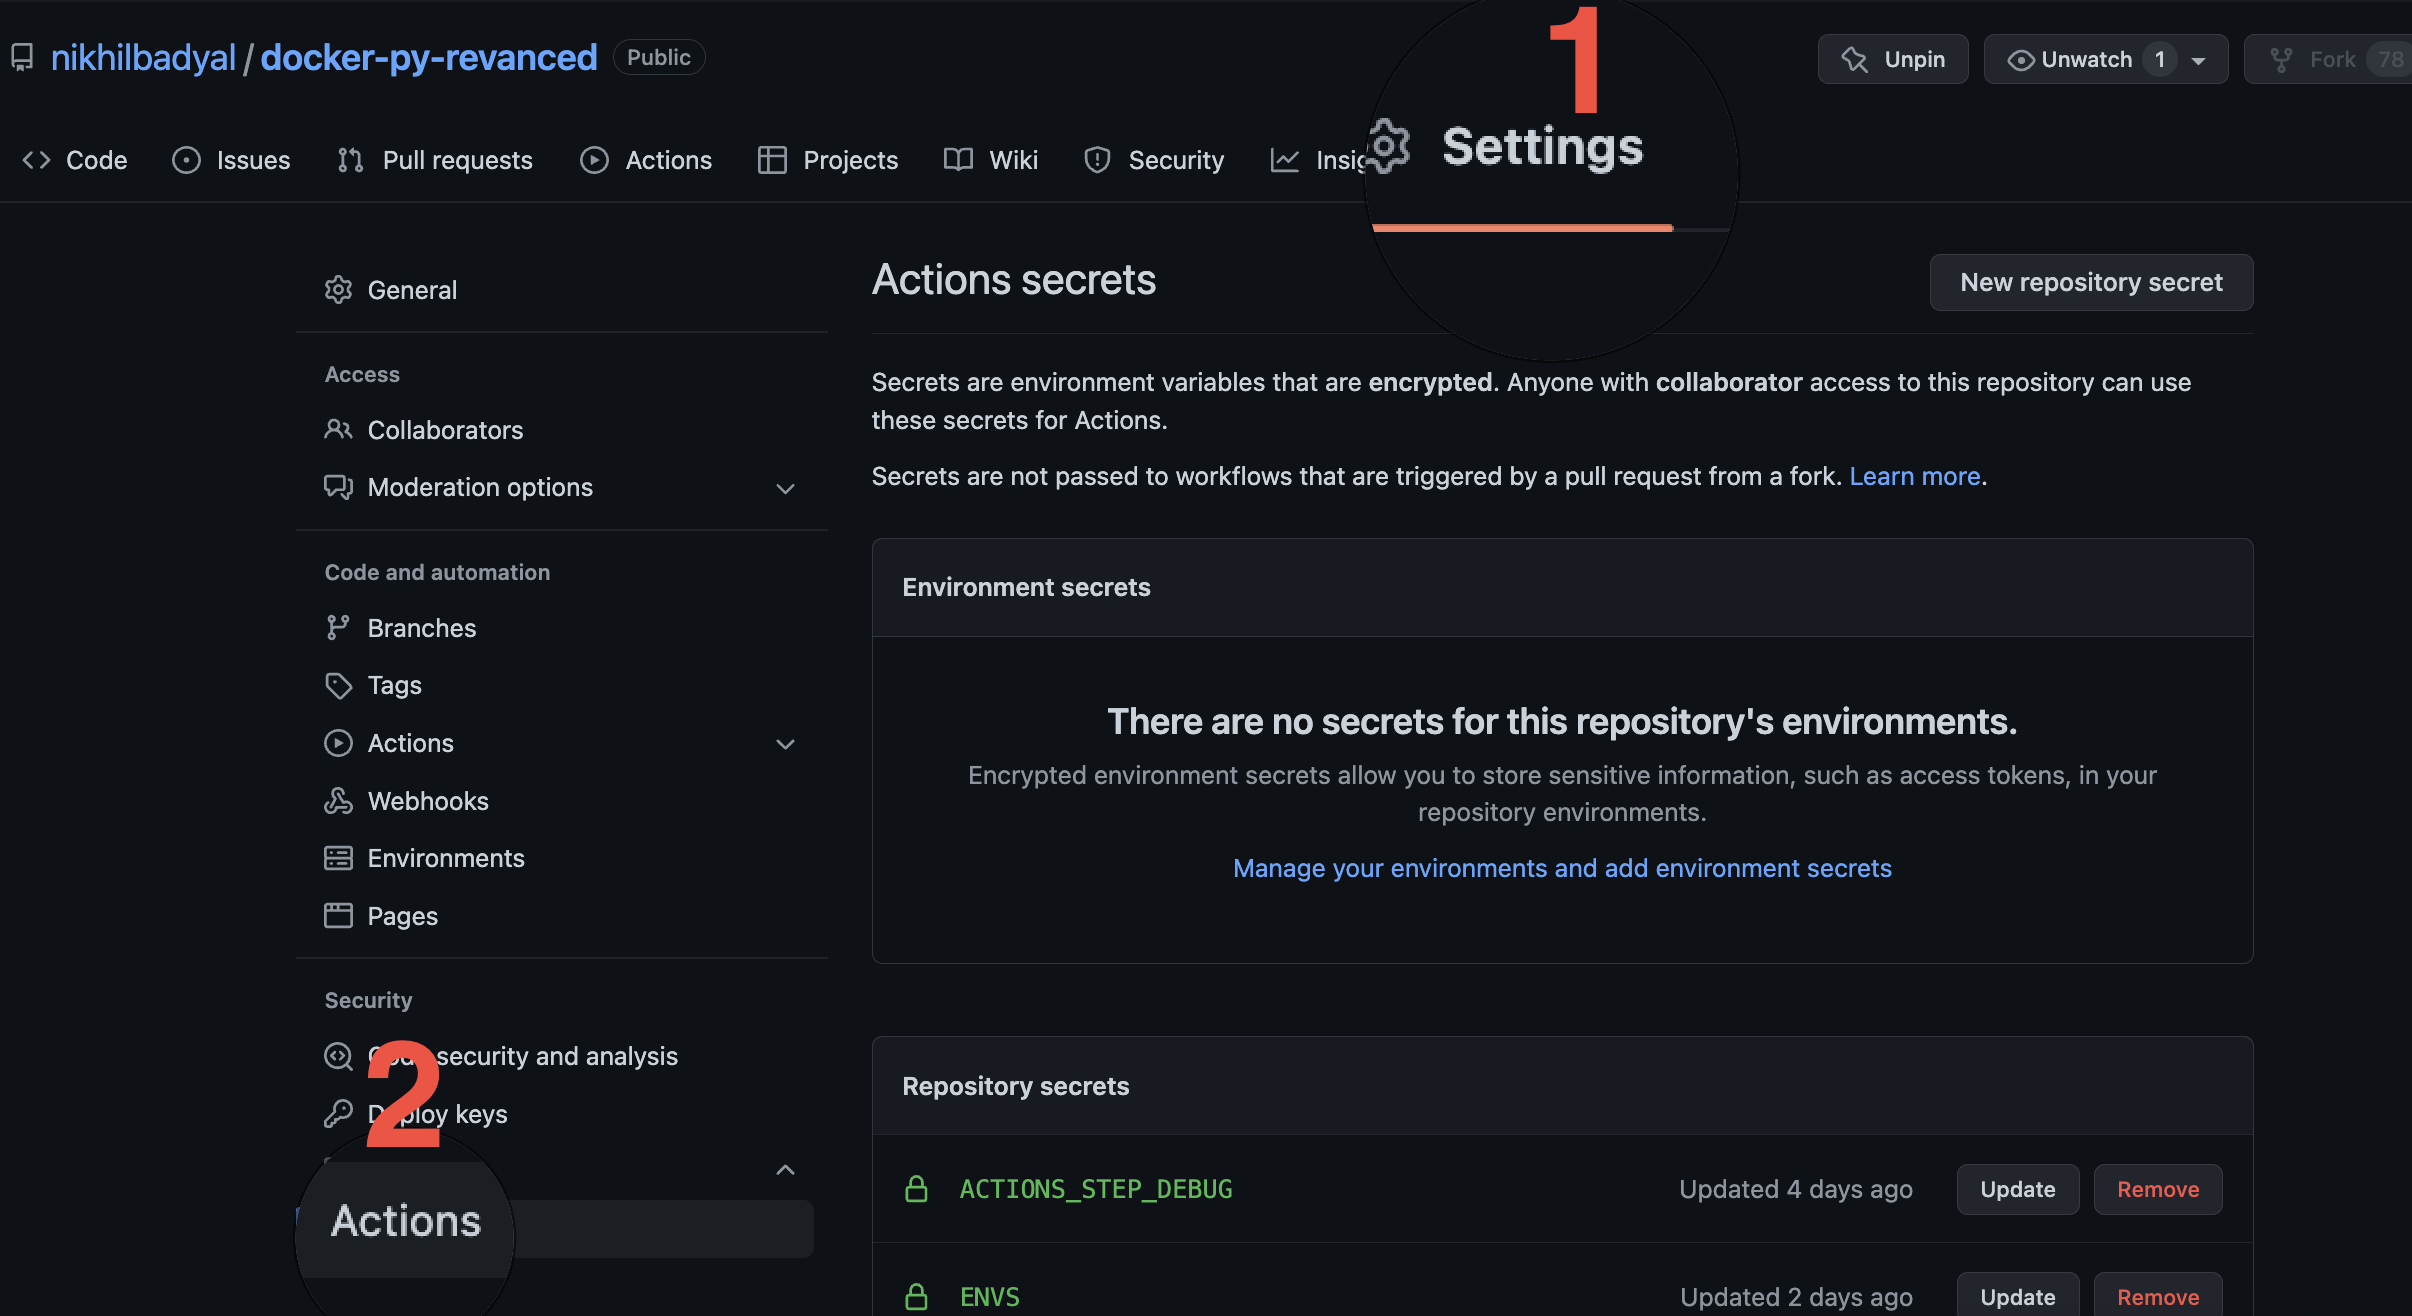Click the Projects table icon
The width and height of the screenshot is (2412, 1316).
771,160
